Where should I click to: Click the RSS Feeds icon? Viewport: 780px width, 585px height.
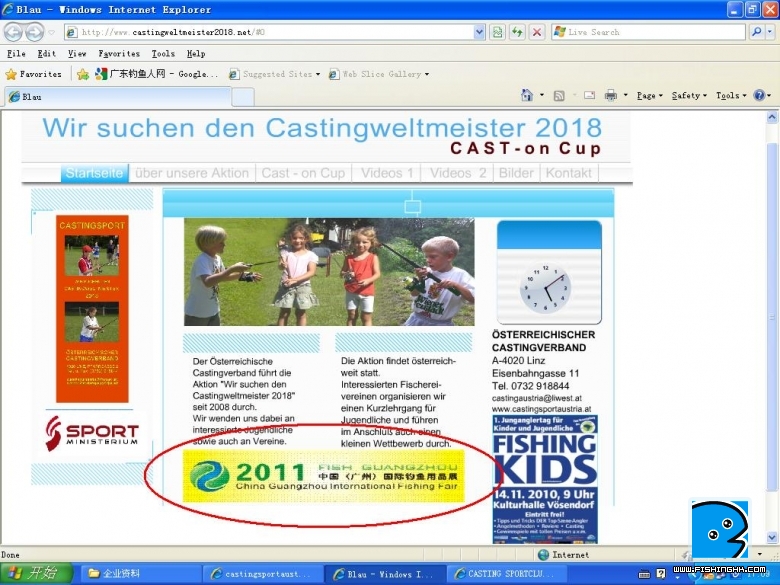[559, 96]
